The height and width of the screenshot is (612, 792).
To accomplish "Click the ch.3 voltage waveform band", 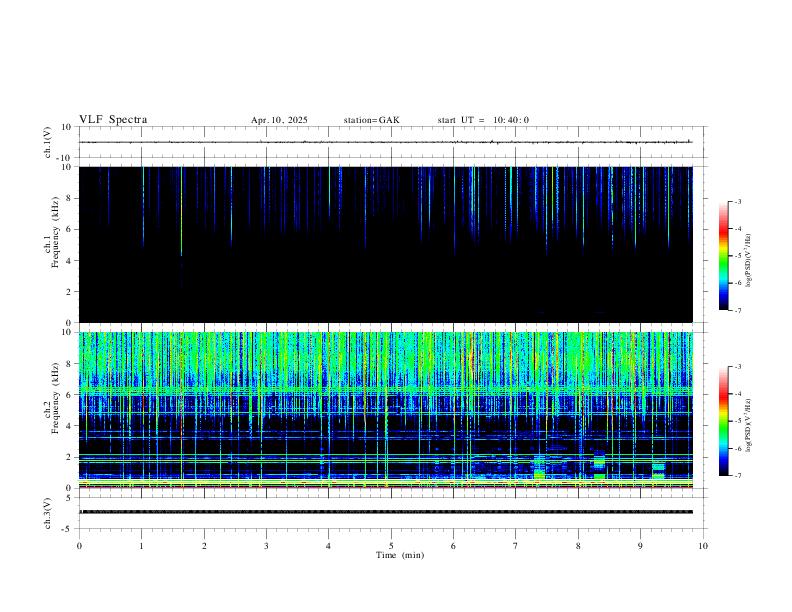I will pyautogui.click(x=386, y=512).
